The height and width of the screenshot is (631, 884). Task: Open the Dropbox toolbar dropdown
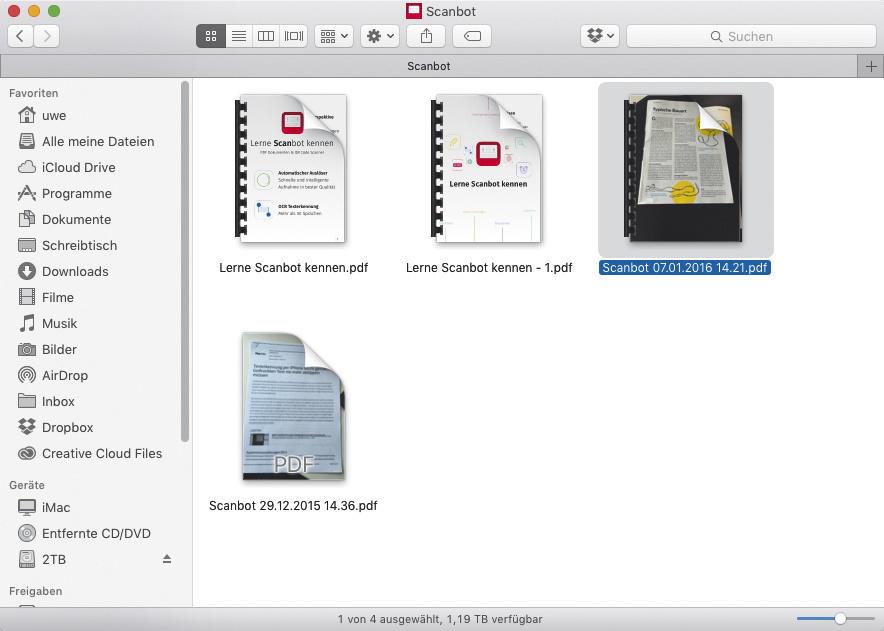pyautogui.click(x=600, y=36)
